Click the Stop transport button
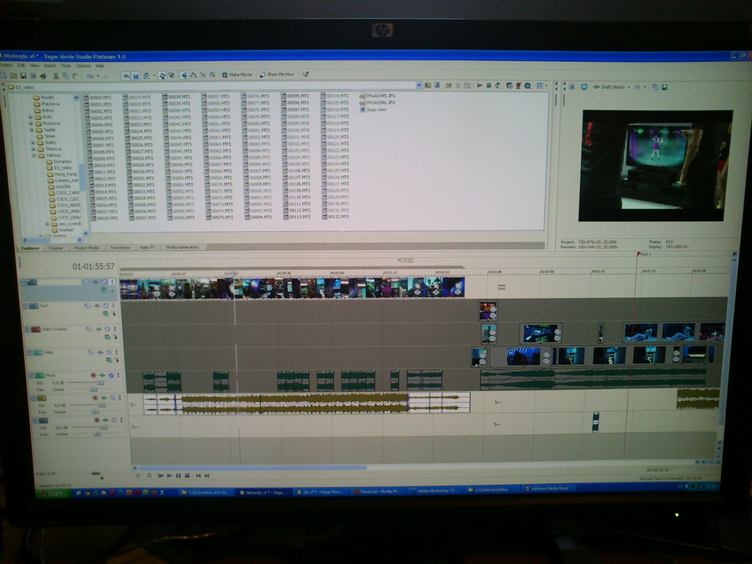The height and width of the screenshot is (564, 752). click(x=187, y=476)
